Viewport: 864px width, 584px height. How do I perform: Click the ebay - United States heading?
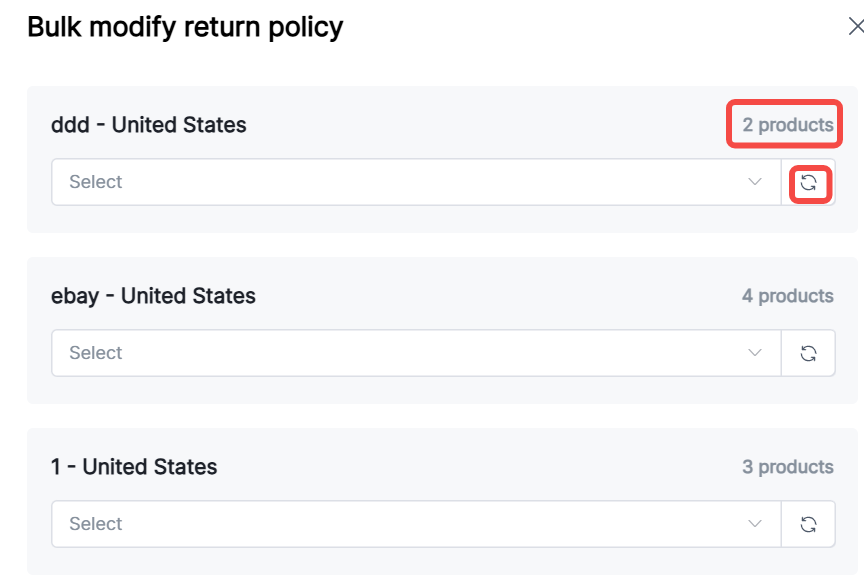(x=153, y=296)
